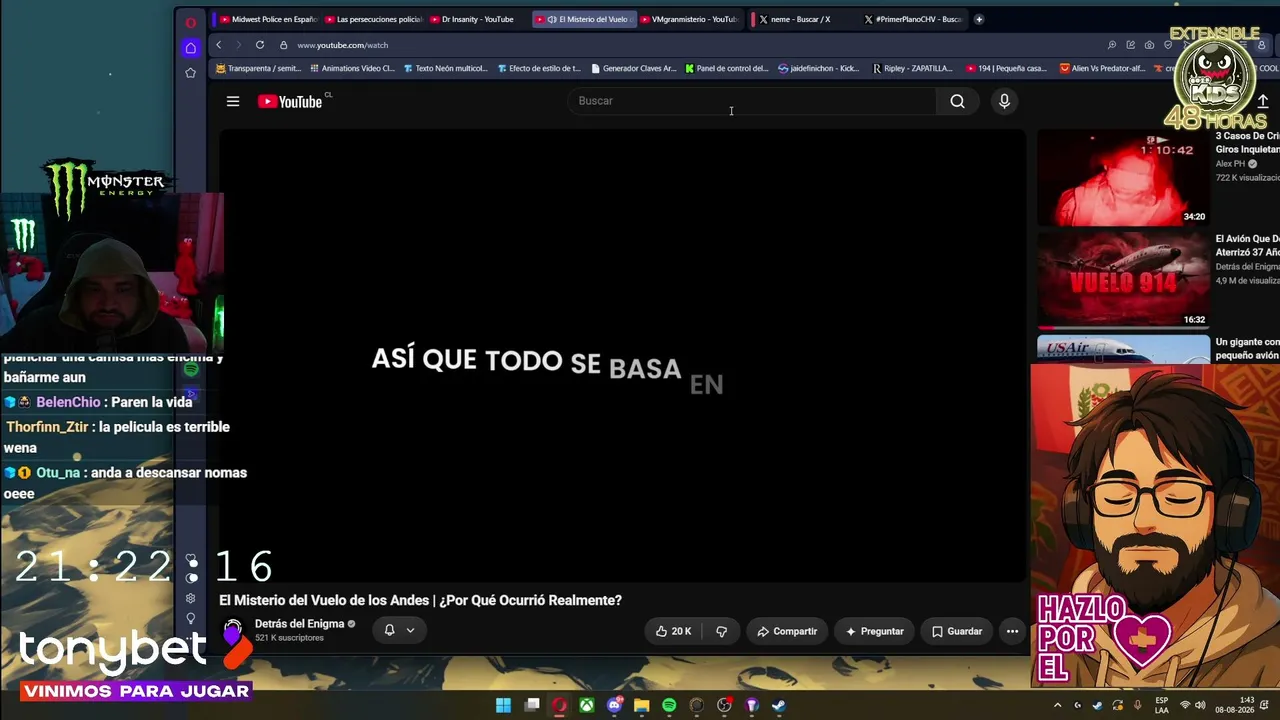This screenshot has width=1280, height=720.
Task: Open the Detrás del Enigma channel avatar
Action: coord(233,630)
